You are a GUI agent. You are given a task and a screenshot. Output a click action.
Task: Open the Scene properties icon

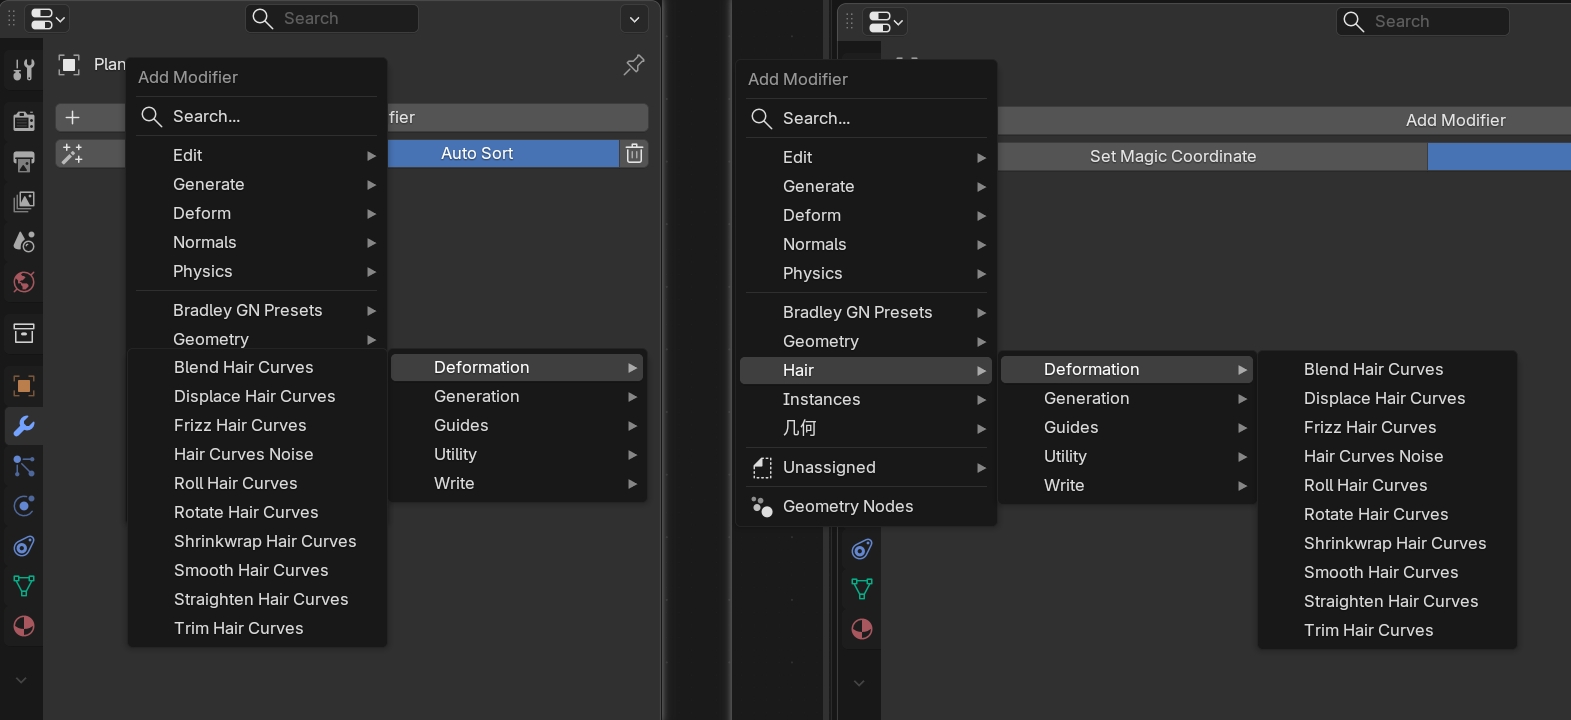click(x=23, y=241)
